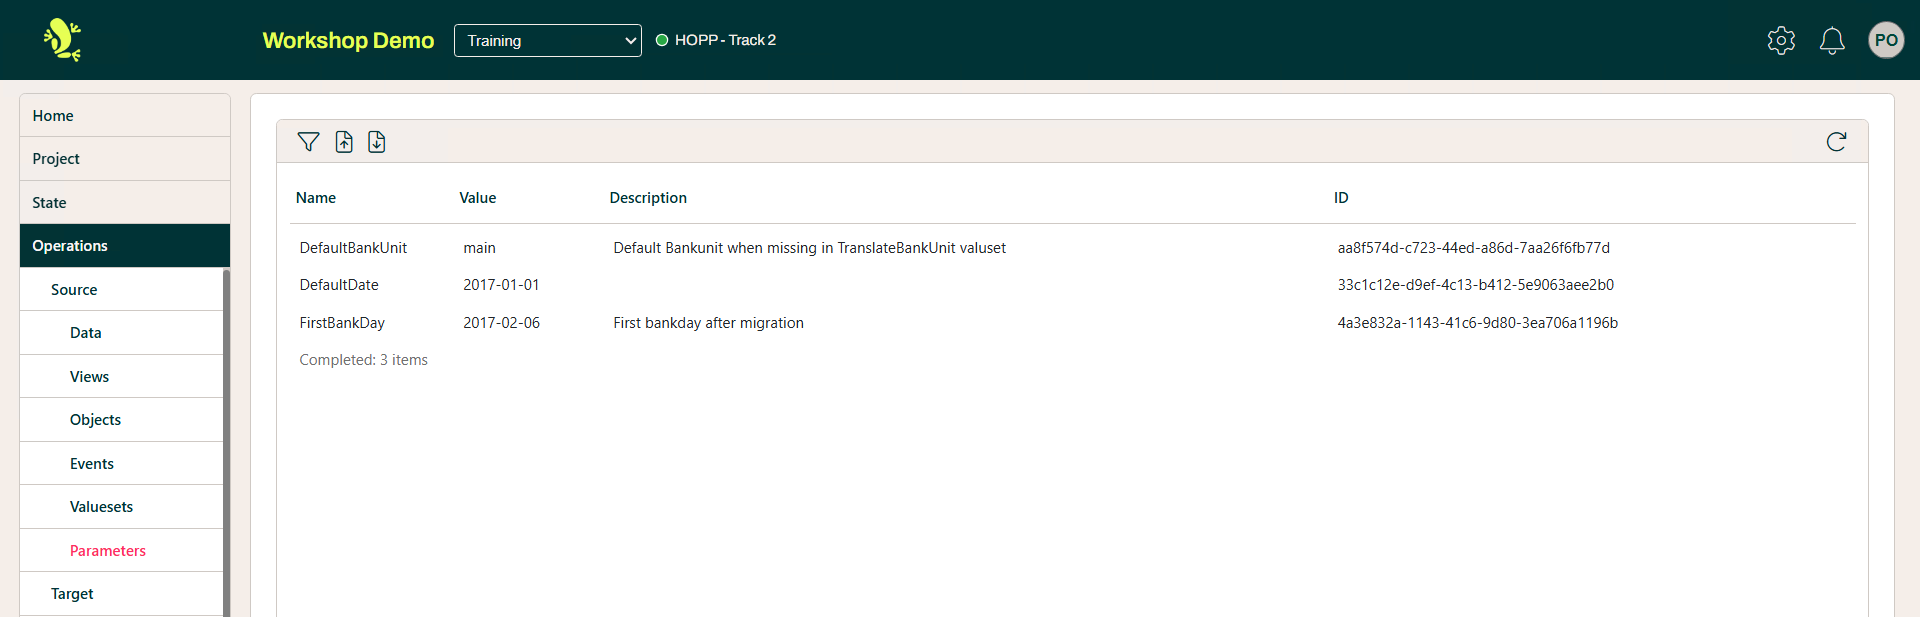Click the Workshop Demo title
This screenshot has height=617, width=1920.
(x=348, y=40)
